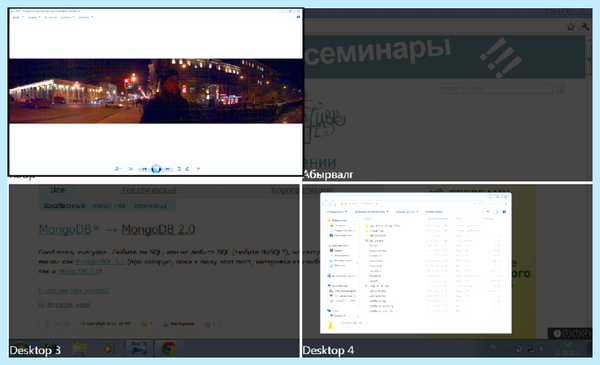Click Photo Viewer actual size button
600x365 pixels.
tap(131, 169)
